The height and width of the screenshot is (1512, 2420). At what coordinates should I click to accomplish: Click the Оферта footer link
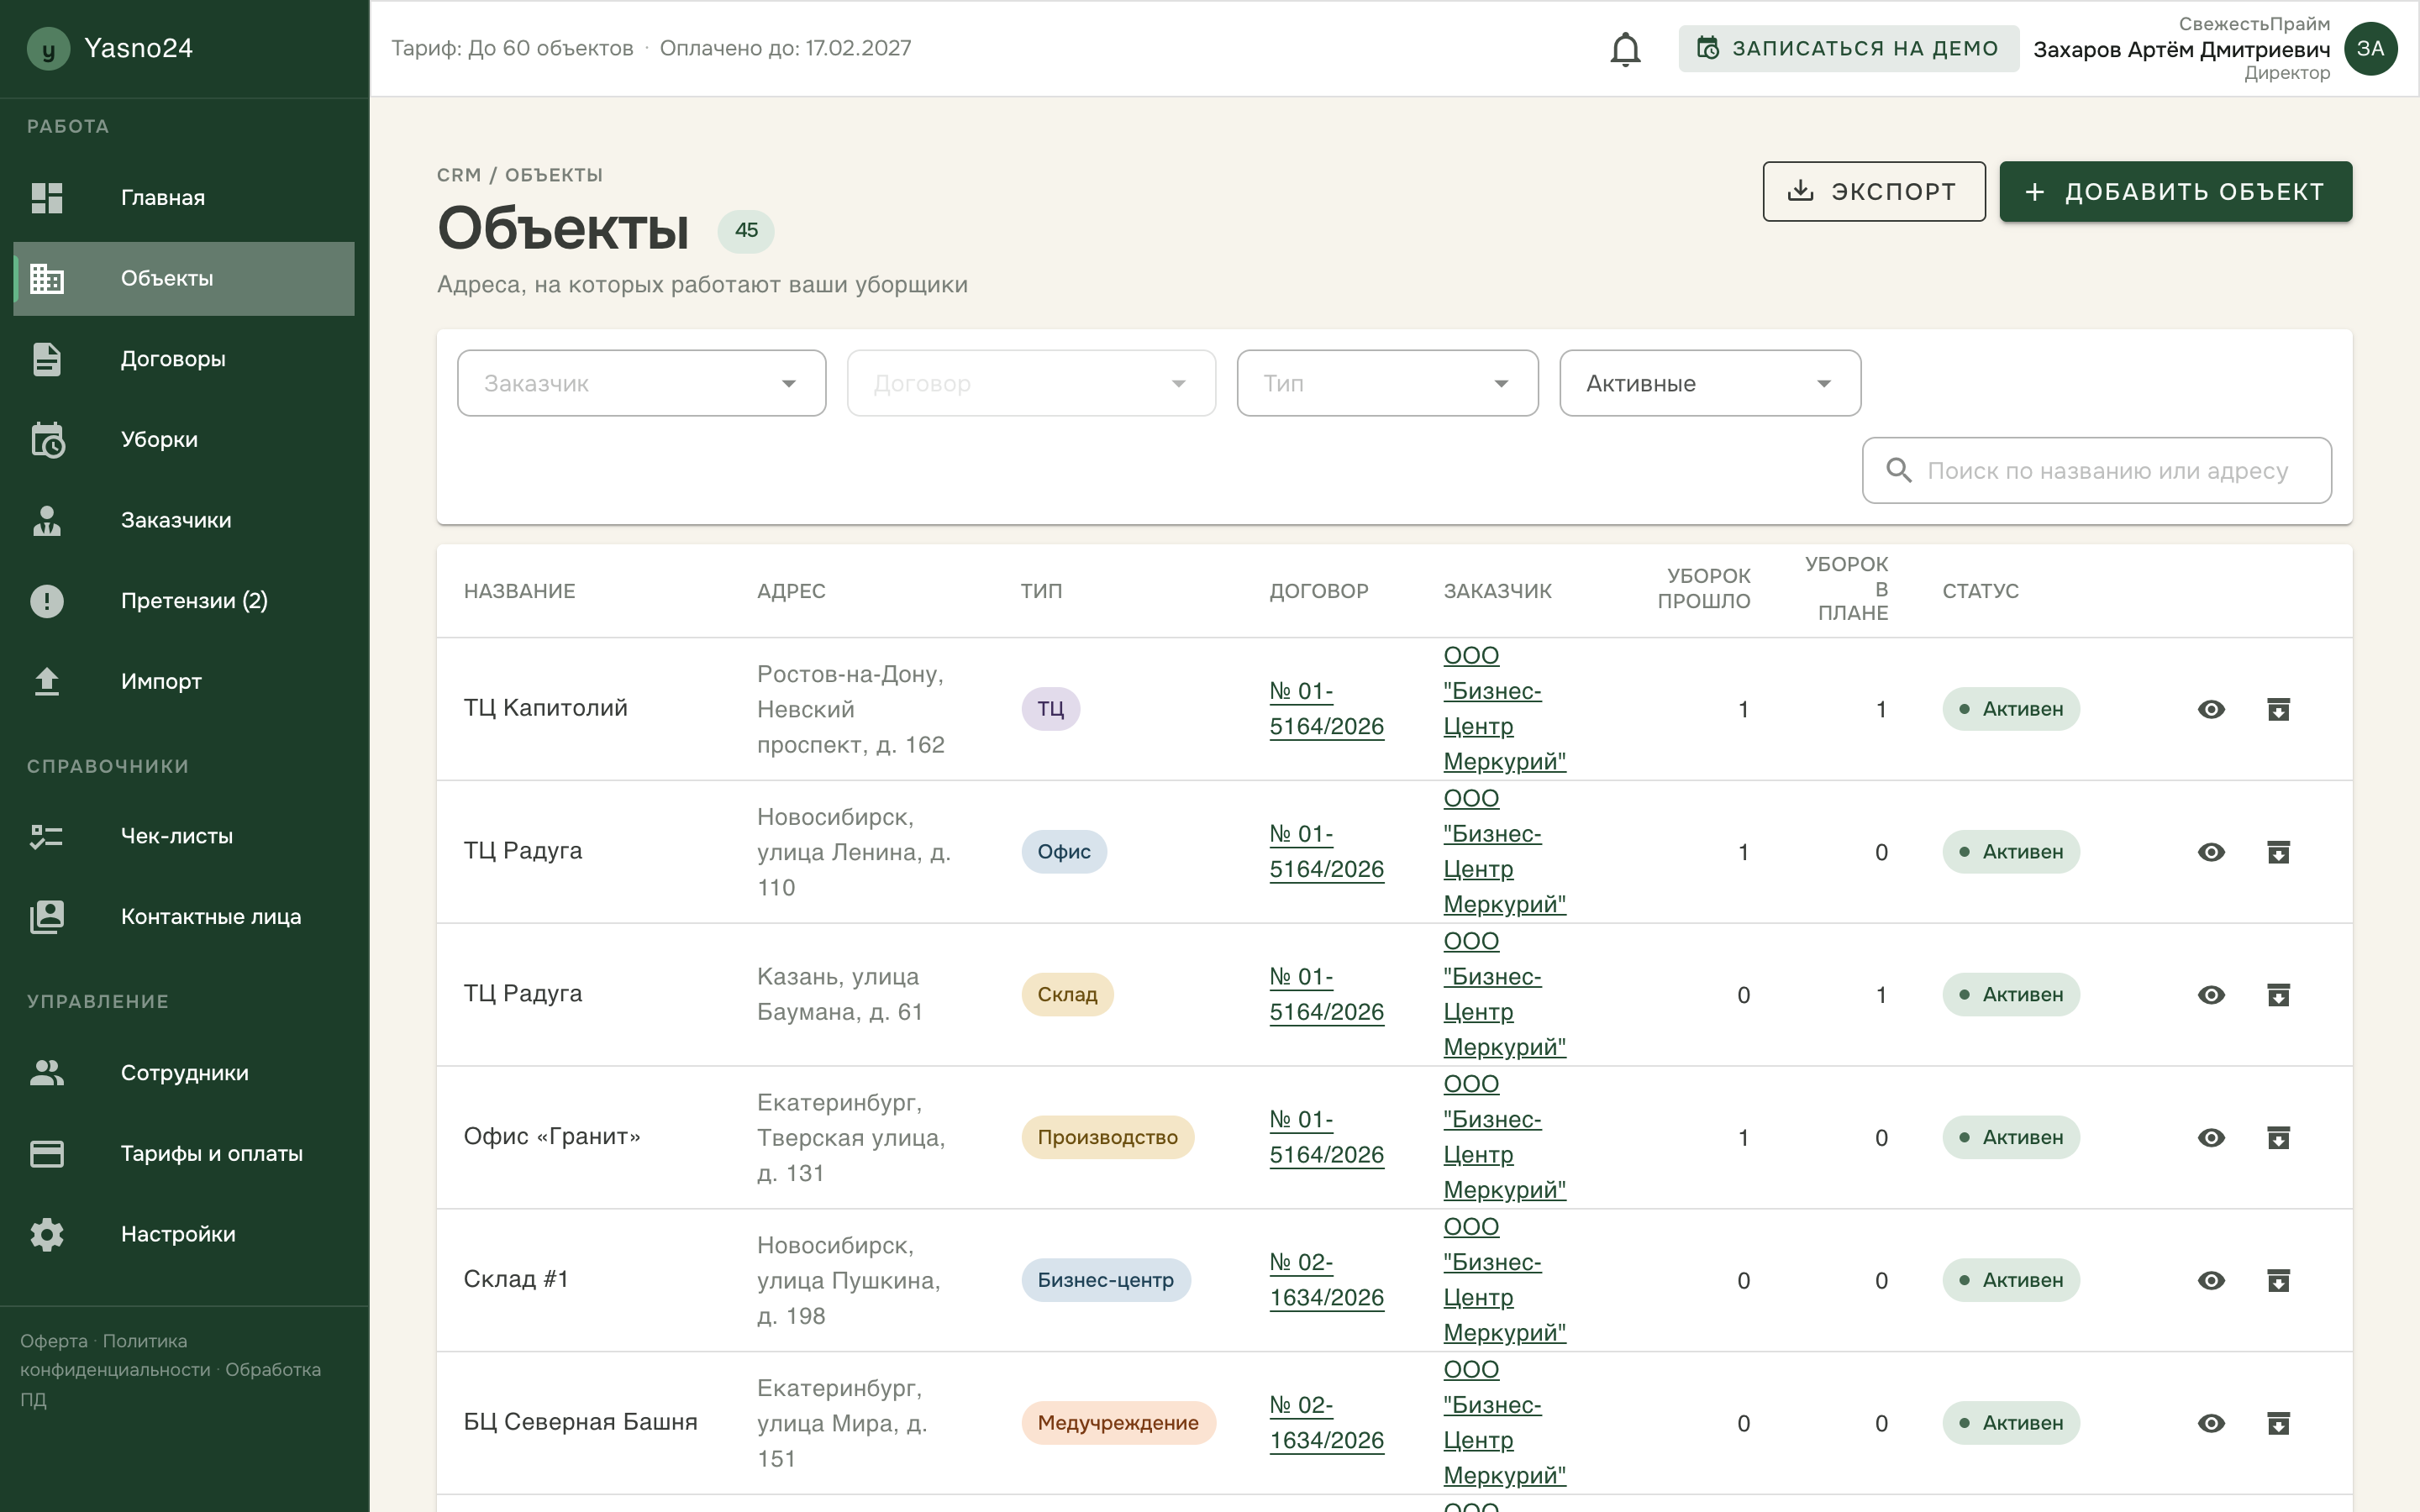[x=54, y=1341]
